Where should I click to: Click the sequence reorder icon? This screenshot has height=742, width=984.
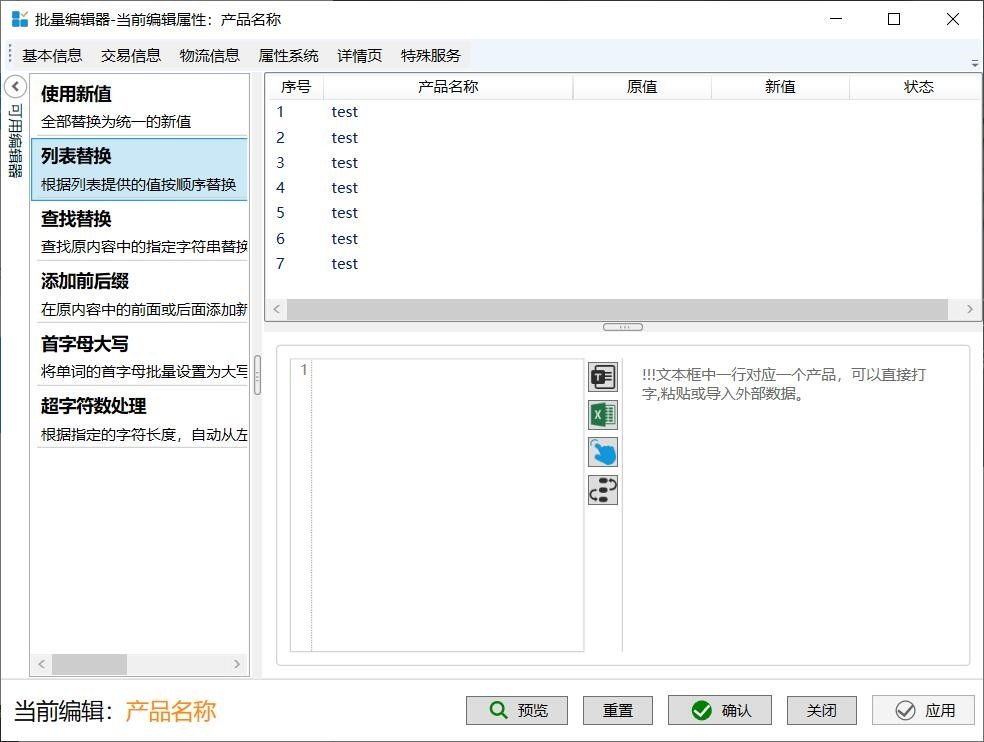[x=603, y=490]
